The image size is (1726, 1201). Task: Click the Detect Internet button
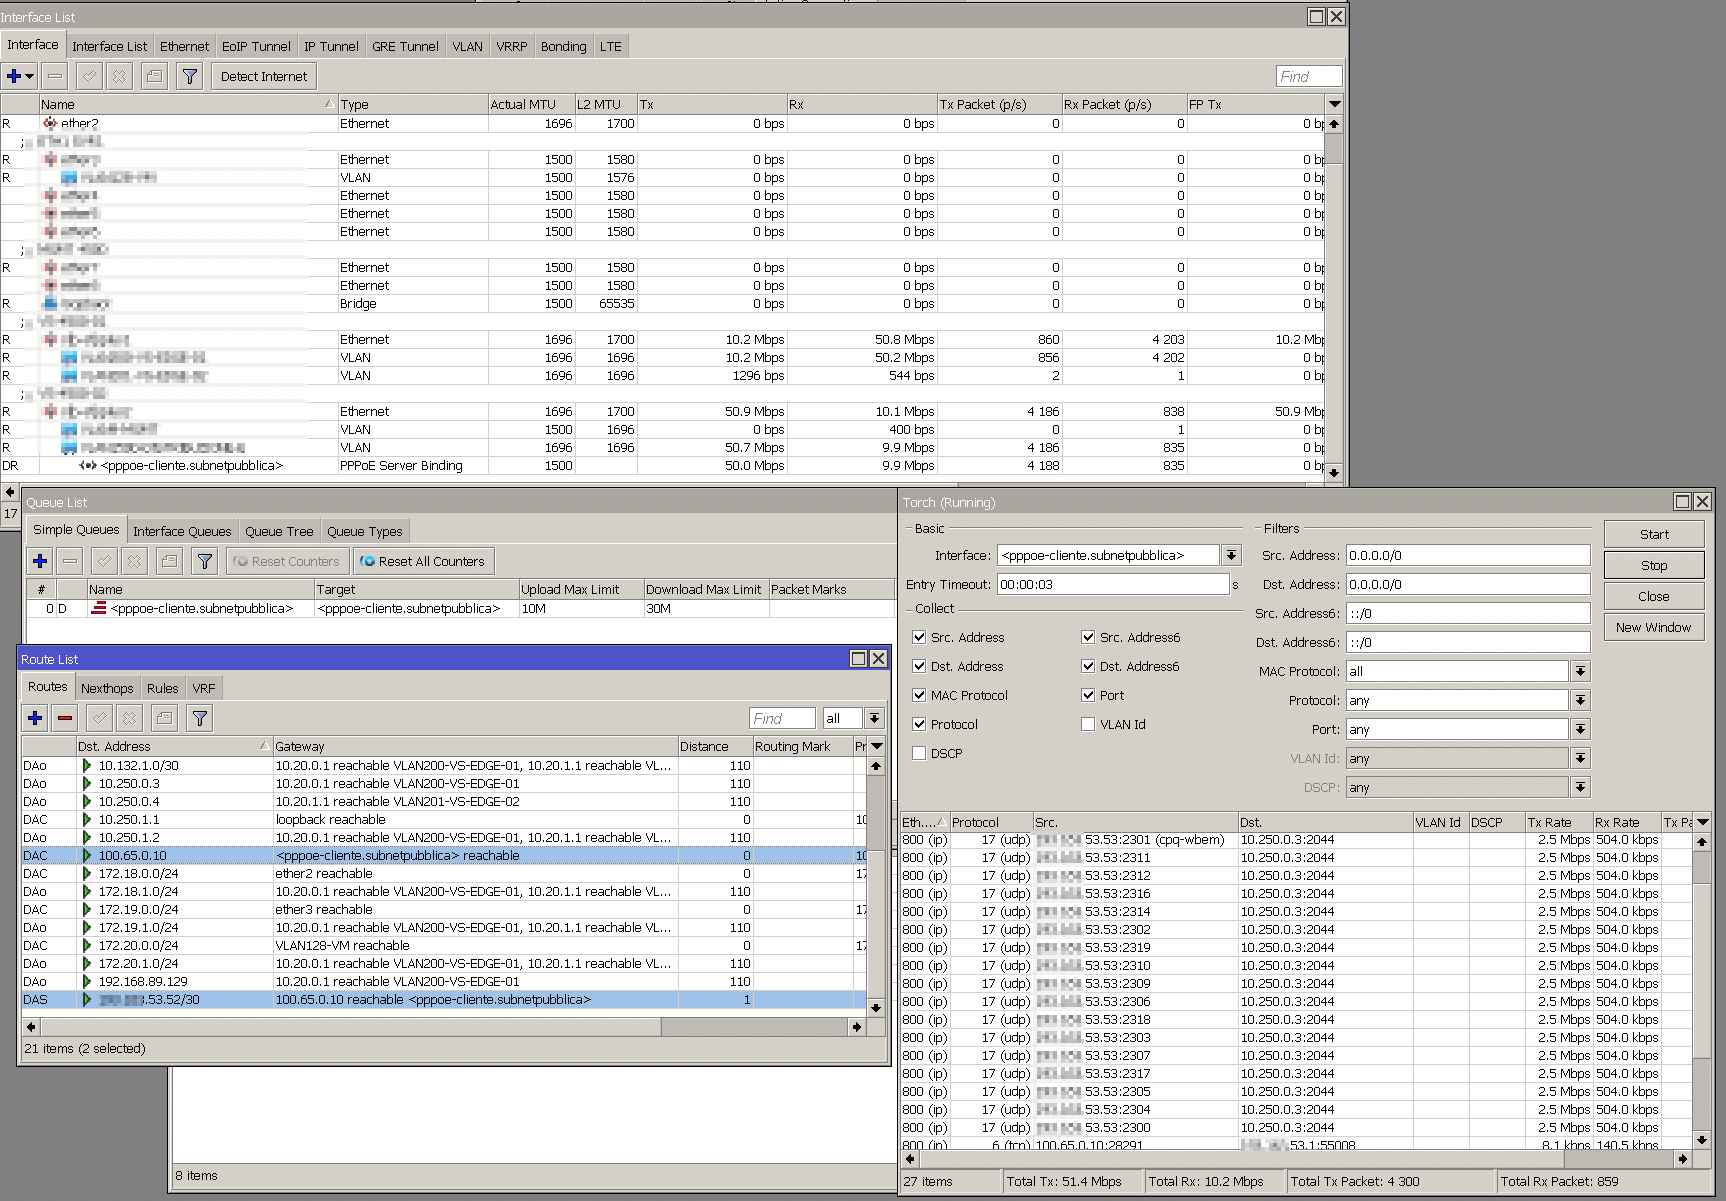click(x=263, y=76)
